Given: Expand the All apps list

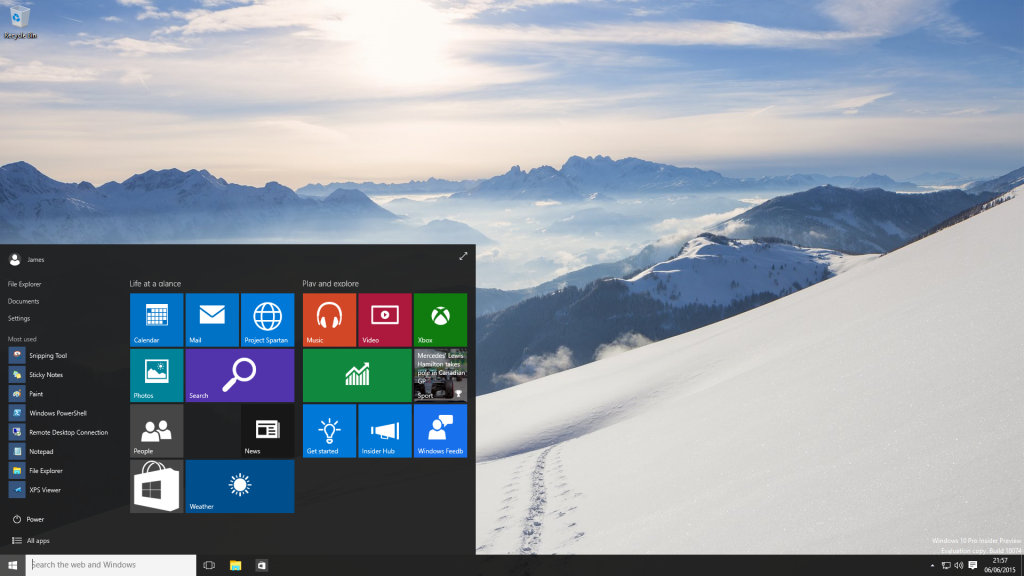Looking at the screenshot, I should pos(31,541).
